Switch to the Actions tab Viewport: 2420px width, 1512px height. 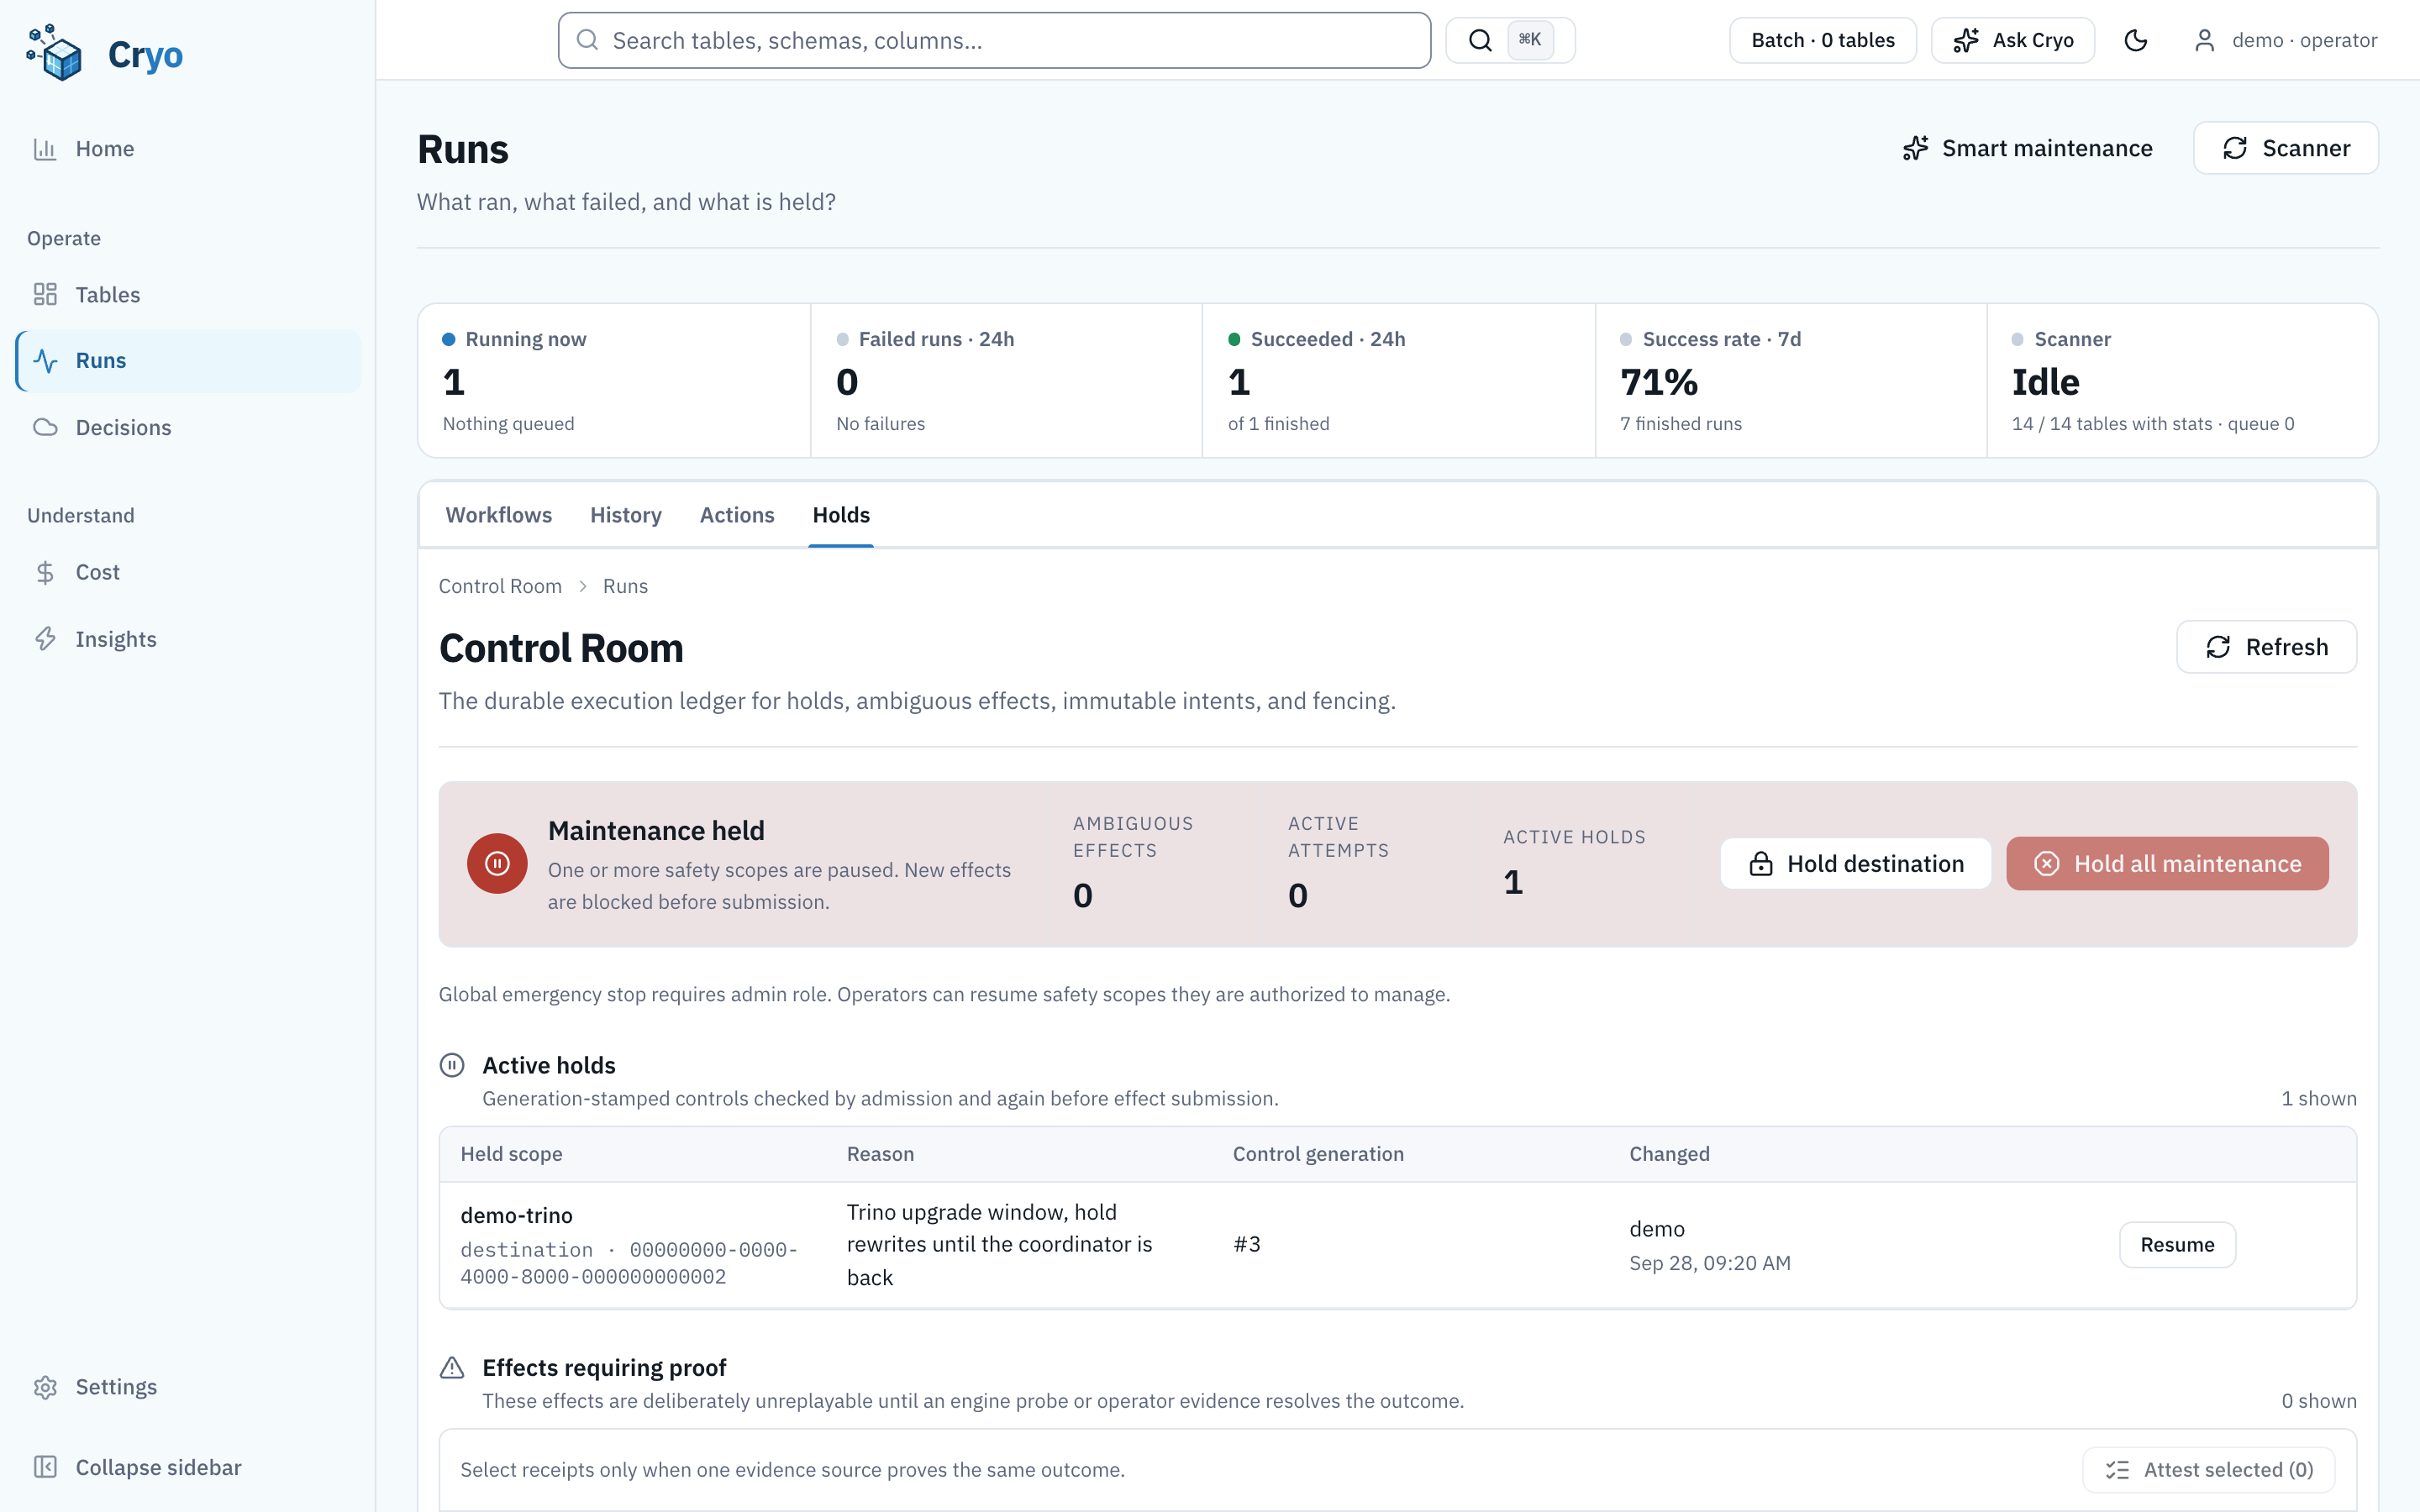coord(737,515)
